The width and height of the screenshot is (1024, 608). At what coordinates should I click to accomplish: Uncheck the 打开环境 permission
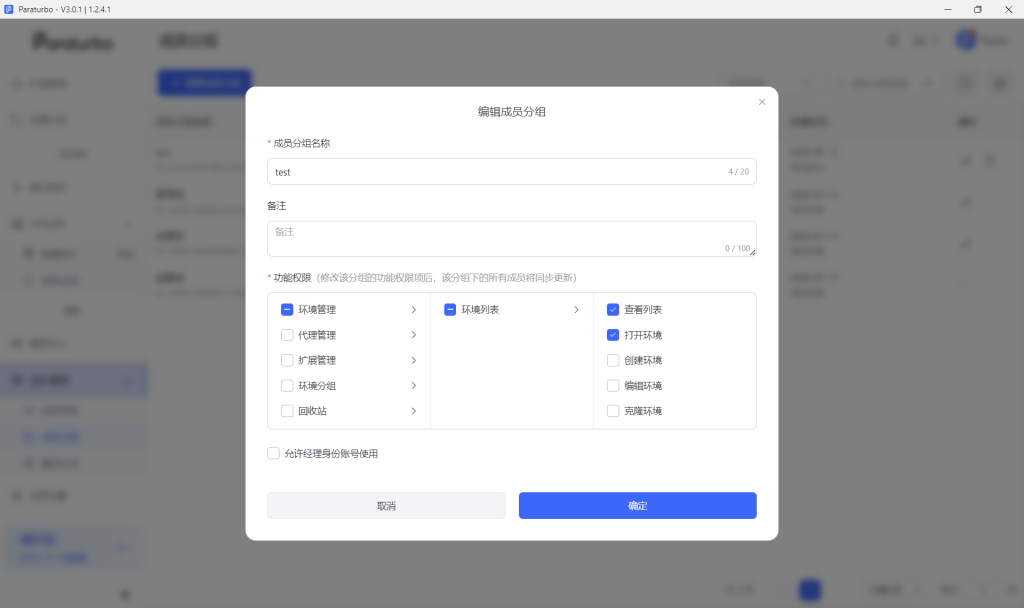[613, 335]
